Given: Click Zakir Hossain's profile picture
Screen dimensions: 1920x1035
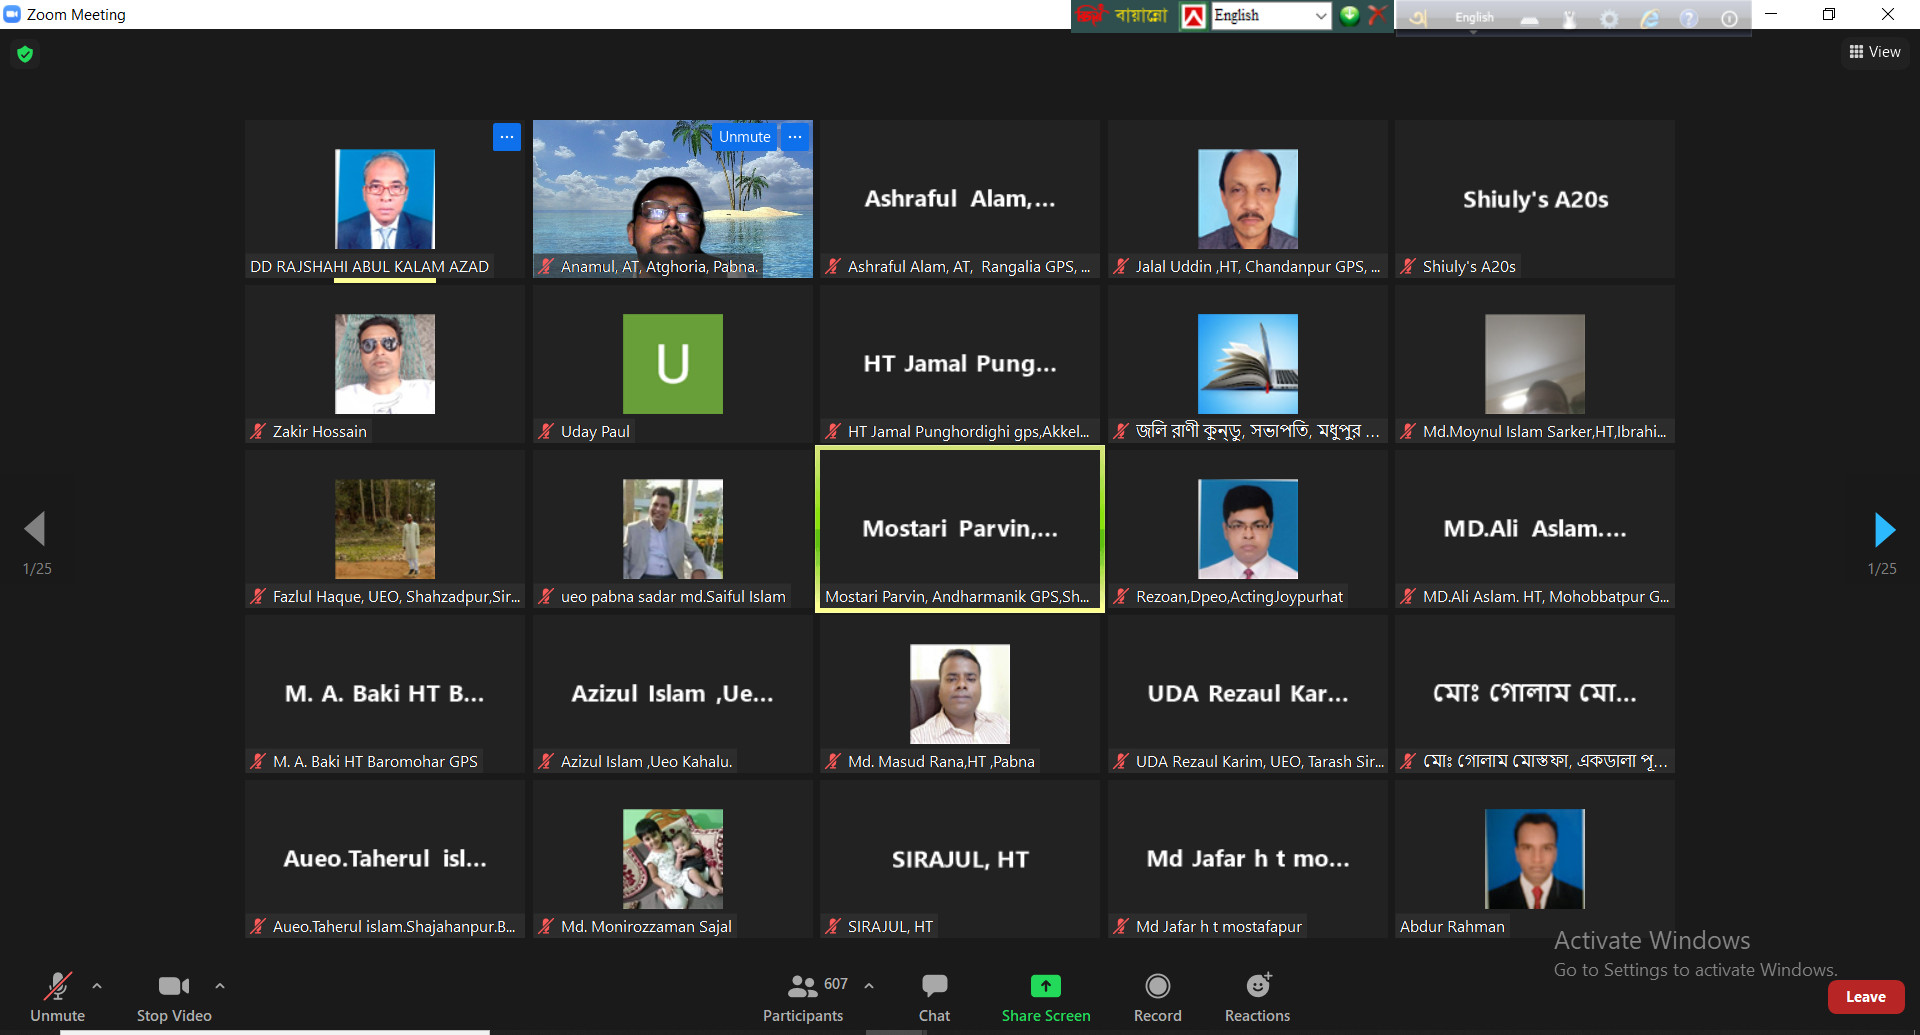Looking at the screenshot, I should point(385,364).
